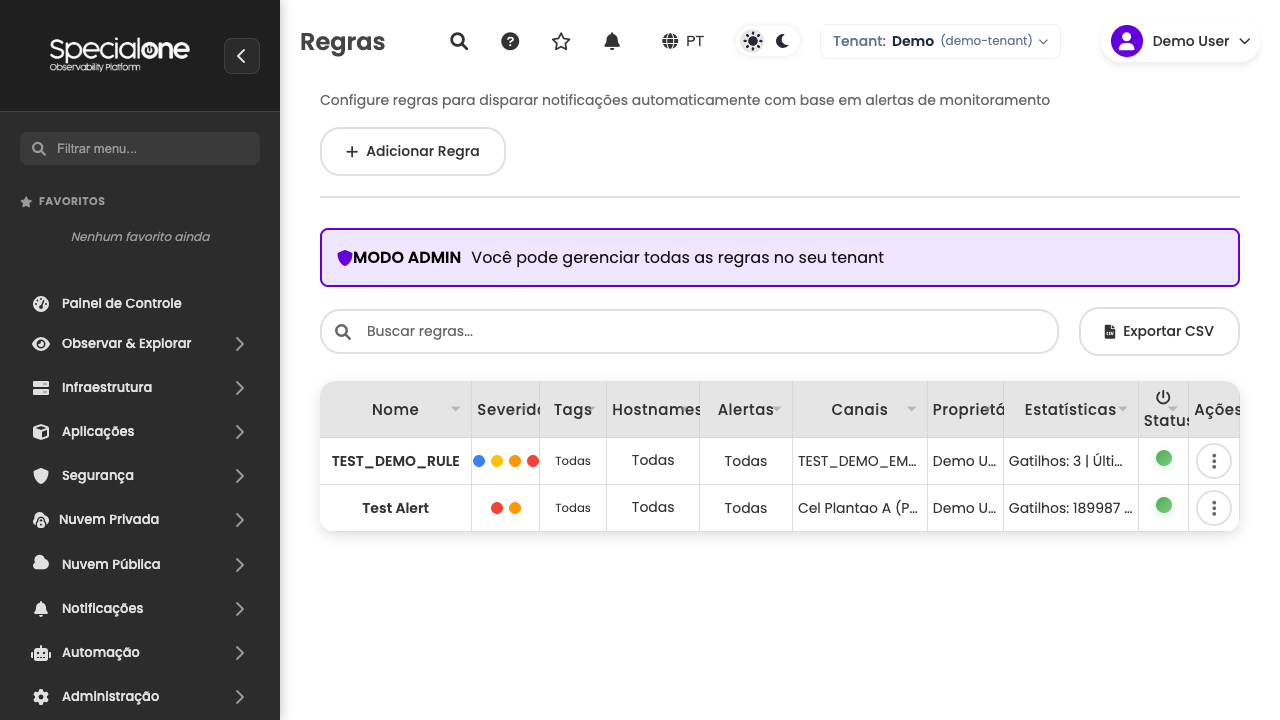
Task: Click the Painel de Controle gauge icon
Action: coord(41,303)
